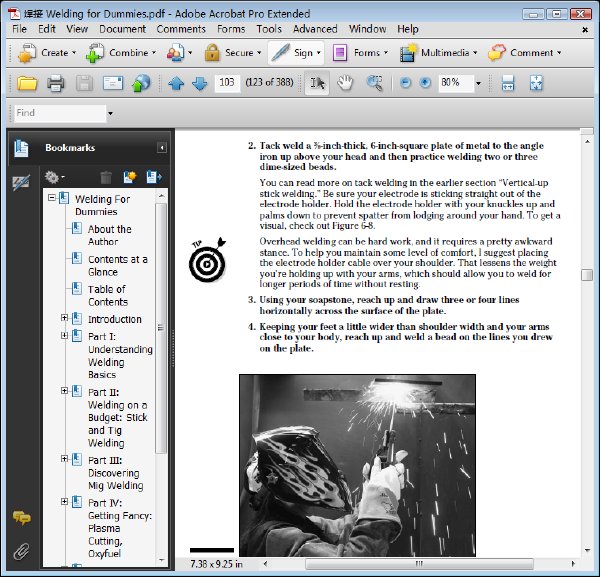Choose the Marquee Zoom tool
The width and height of the screenshot is (600, 577).
coord(374,83)
